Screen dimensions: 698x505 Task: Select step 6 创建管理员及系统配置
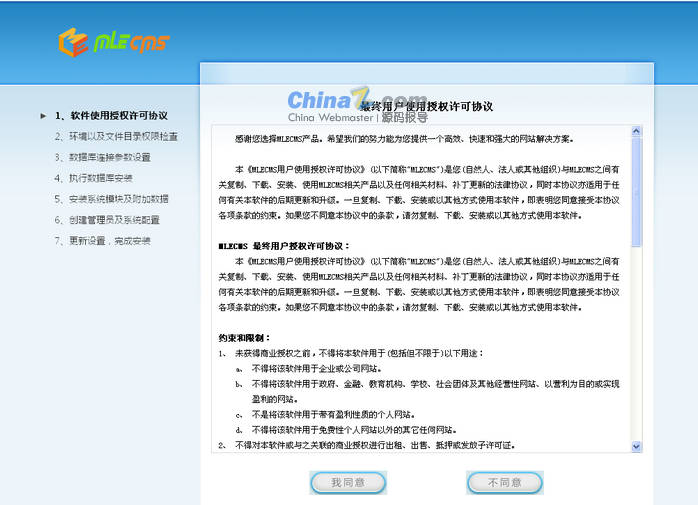(x=107, y=220)
